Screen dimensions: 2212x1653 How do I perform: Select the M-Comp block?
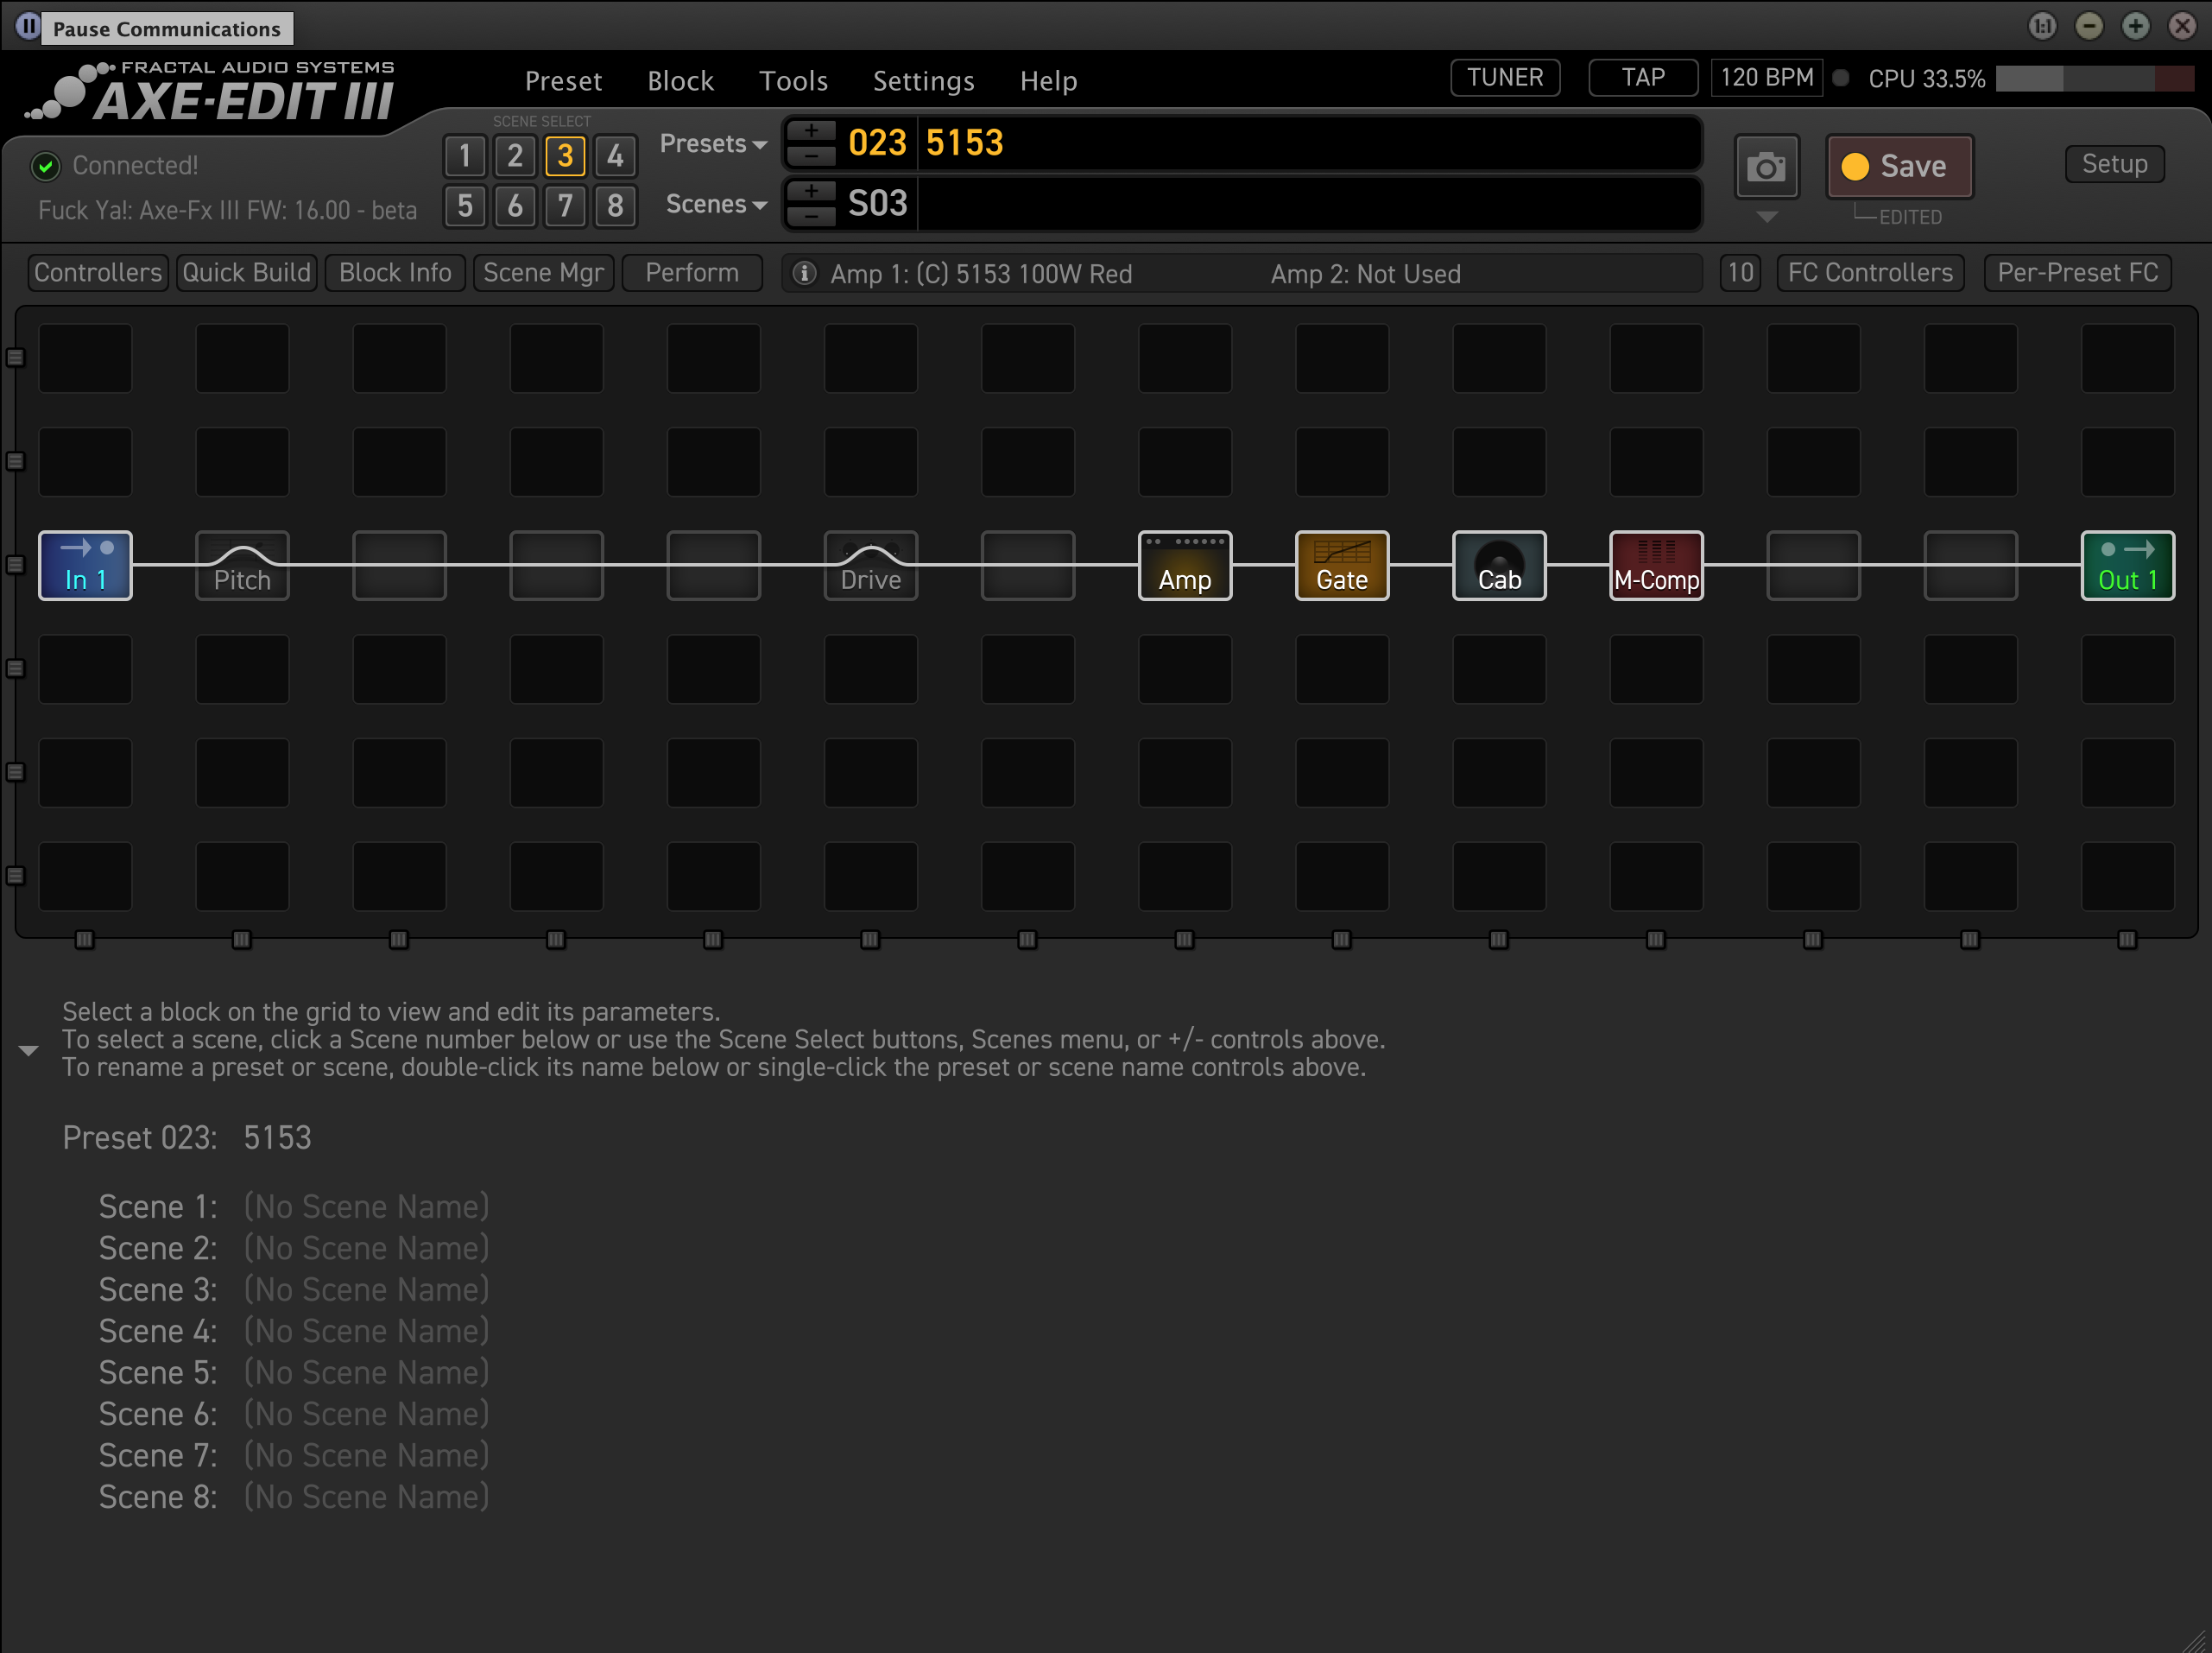(x=1656, y=565)
